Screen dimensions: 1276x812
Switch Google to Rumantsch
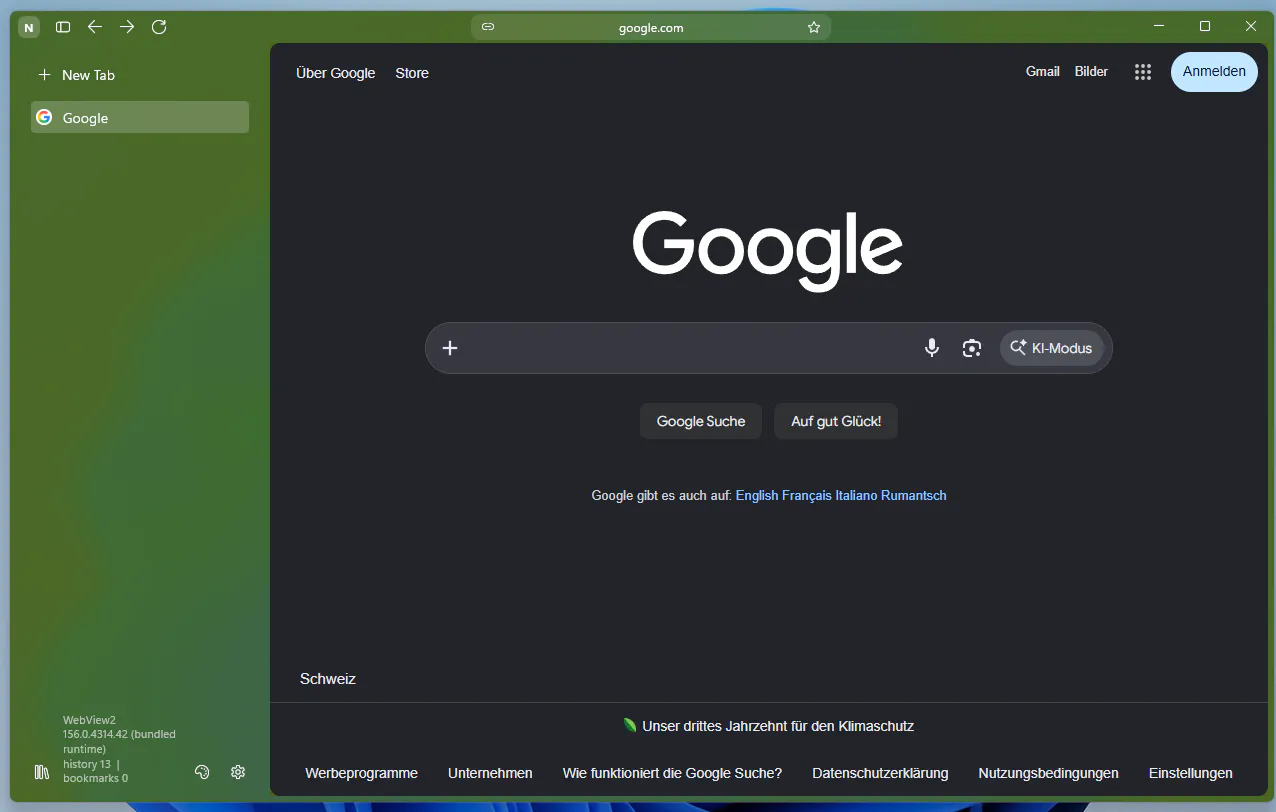point(914,495)
